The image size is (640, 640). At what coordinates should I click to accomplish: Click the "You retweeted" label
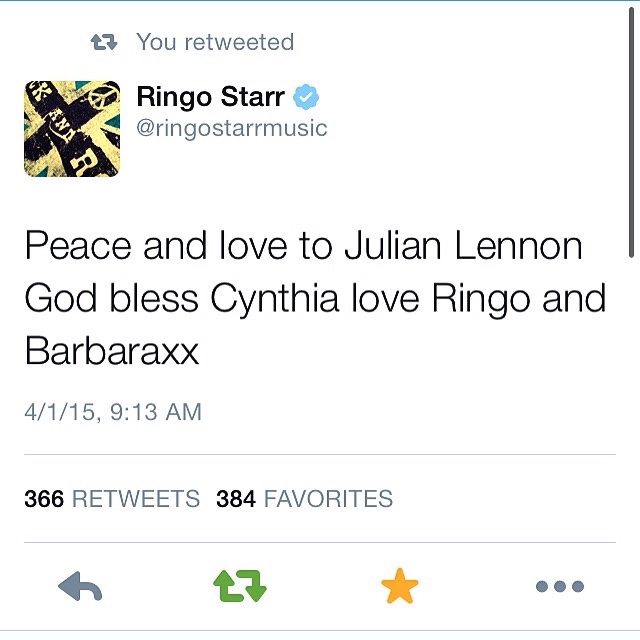(x=215, y=42)
